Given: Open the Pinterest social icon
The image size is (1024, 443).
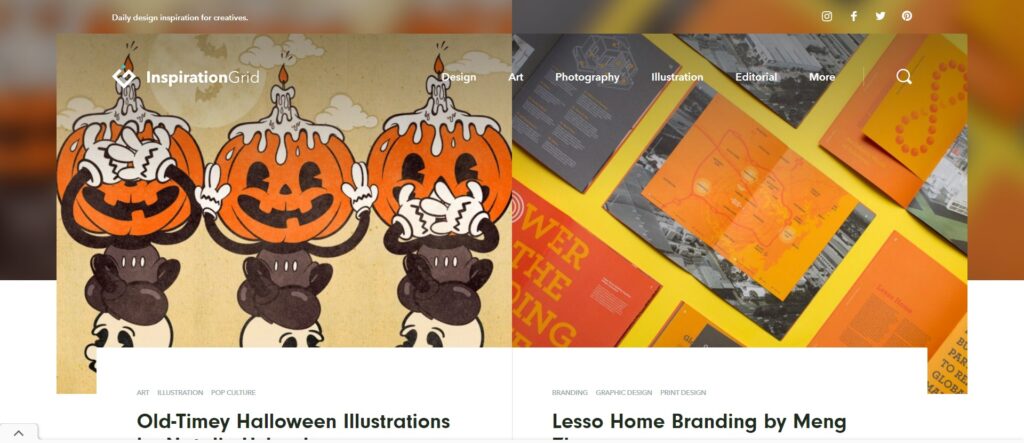Looking at the screenshot, I should point(907,16).
